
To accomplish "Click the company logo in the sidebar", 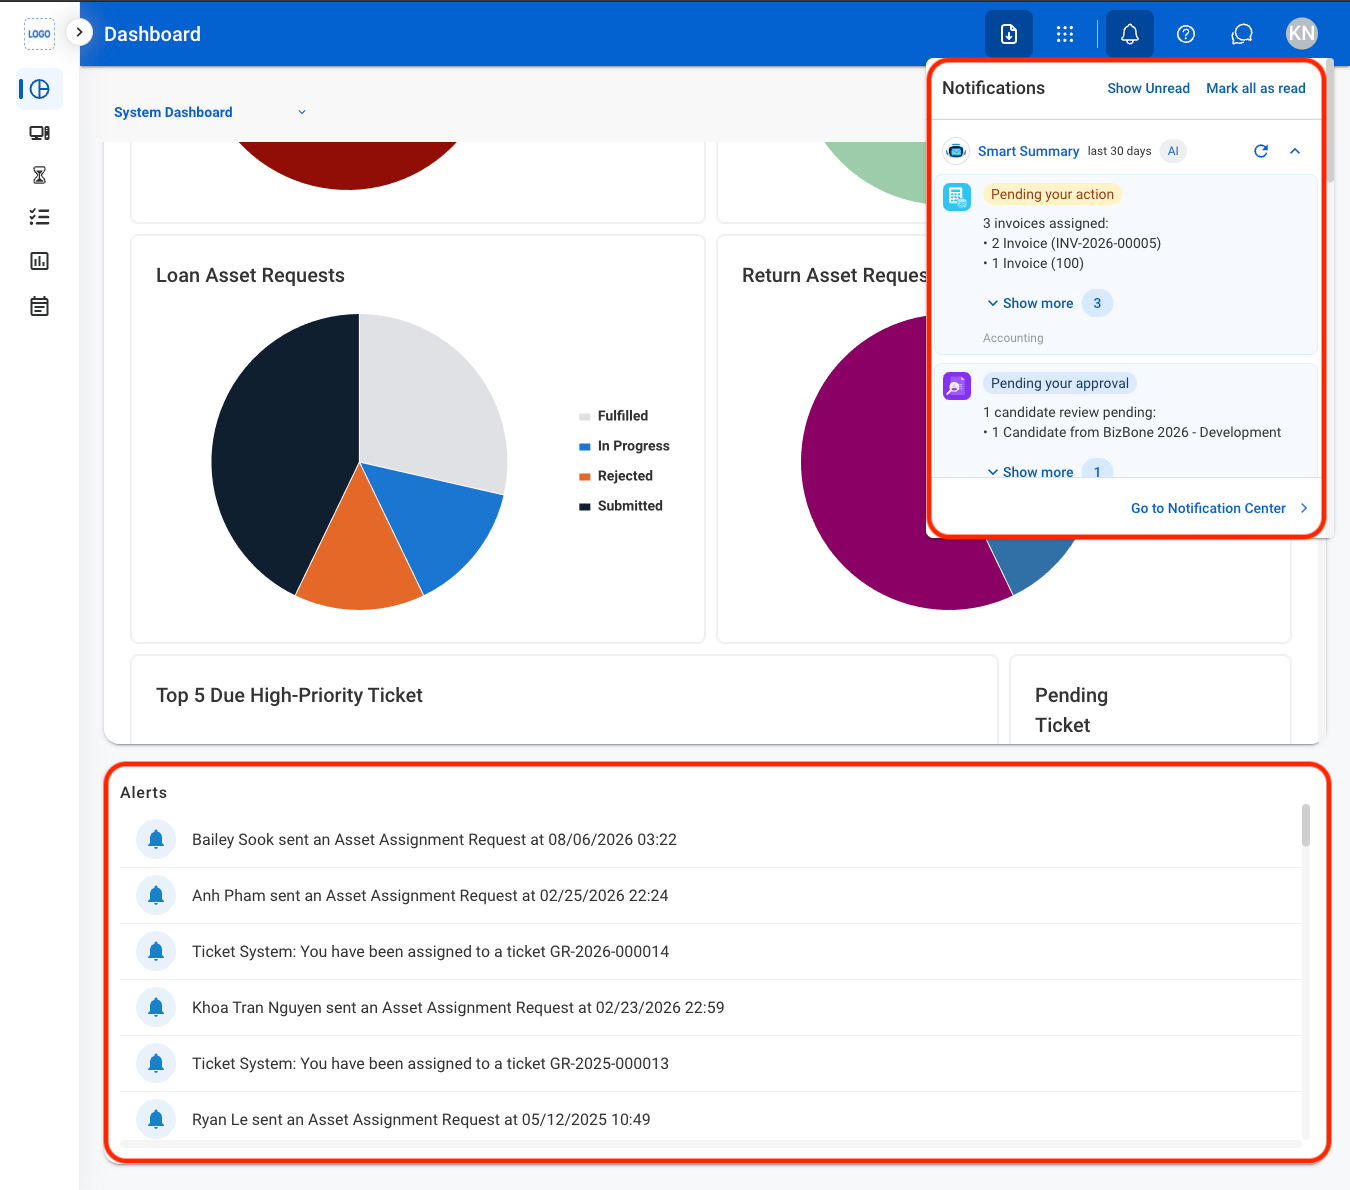I will pyautogui.click(x=39, y=33).
